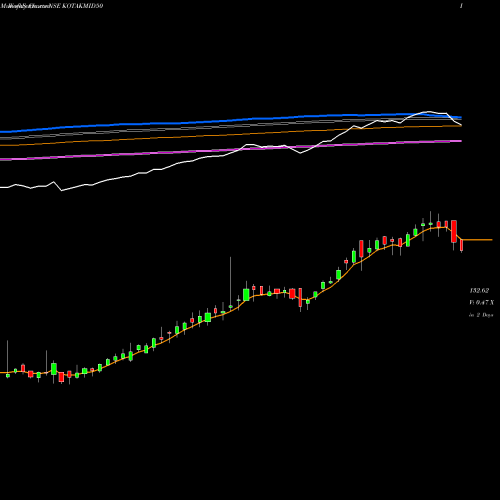Click the flat orange projection line at right end
The image size is (500, 500).
(x=477, y=240)
